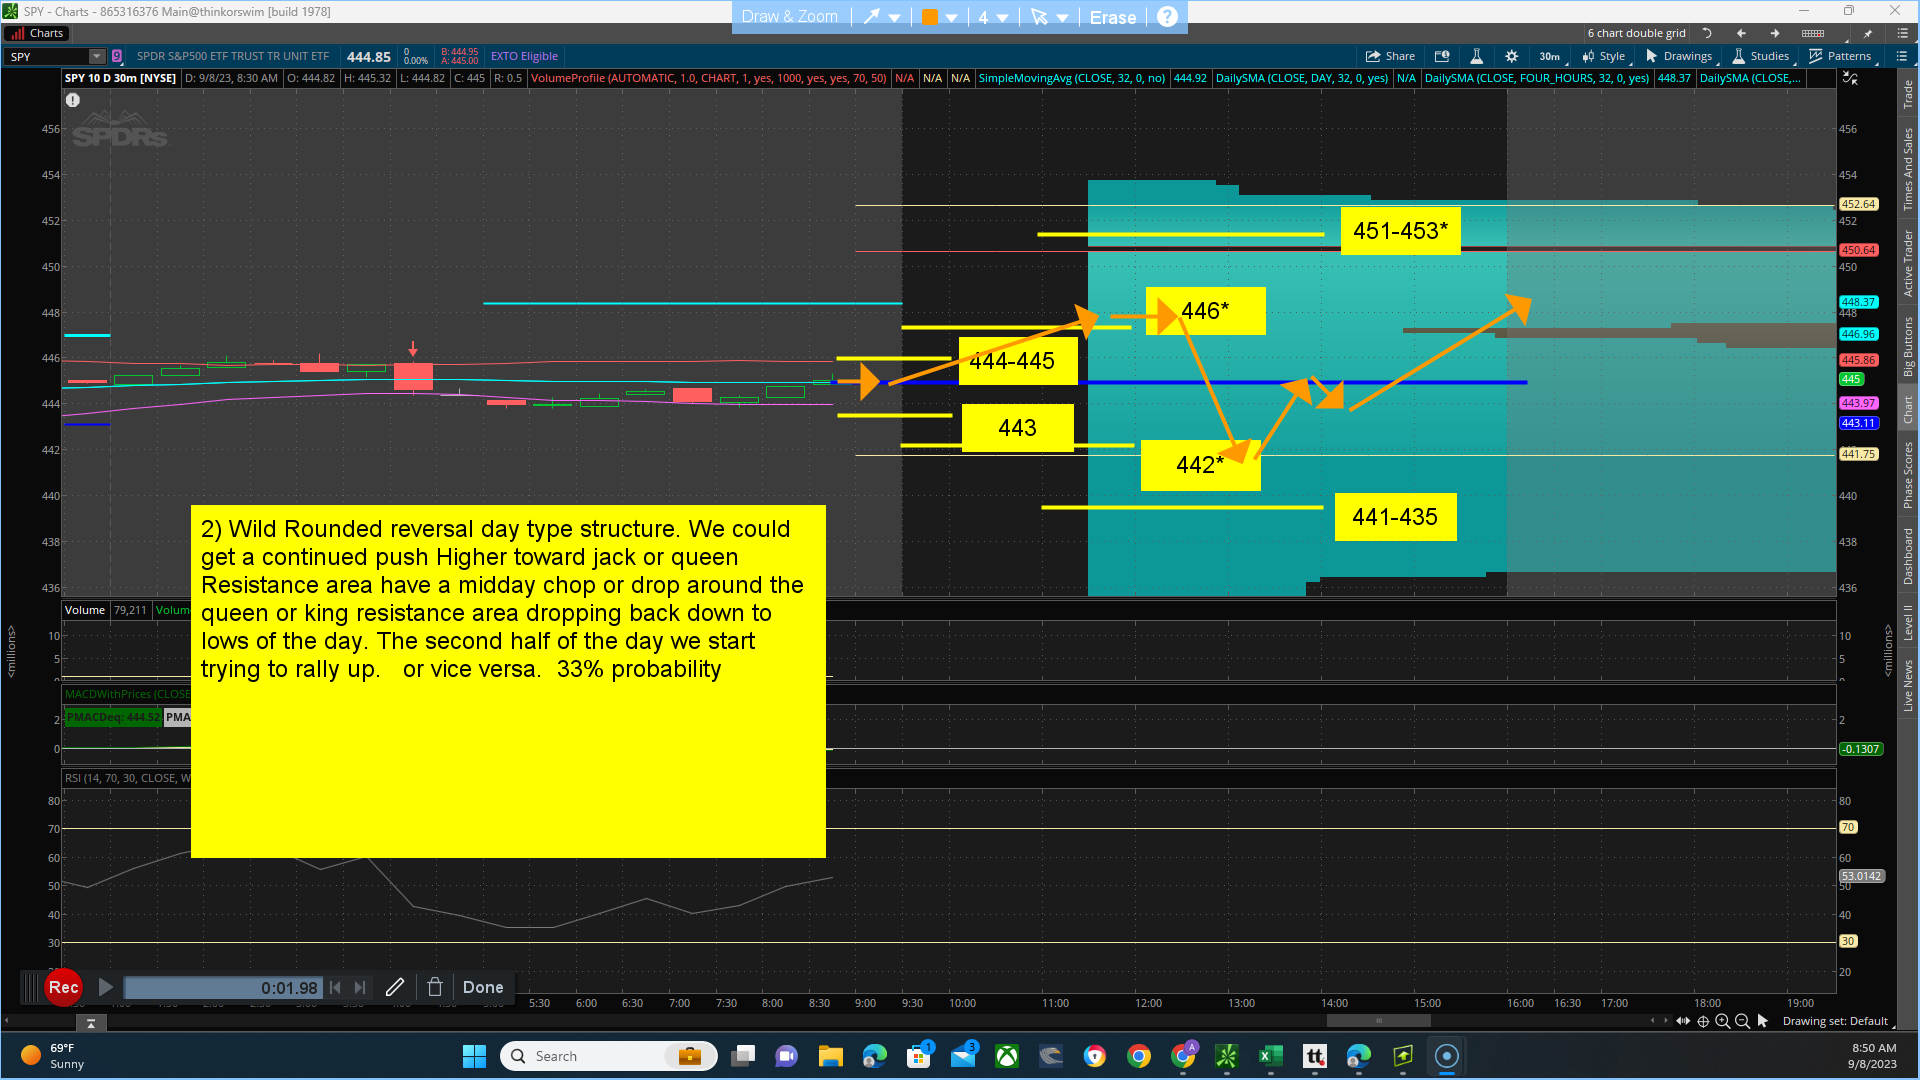The height and width of the screenshot is (1080, 1920).
Task: Toggle the yellow warning indicator on chart
Action: tap(73, 100)
